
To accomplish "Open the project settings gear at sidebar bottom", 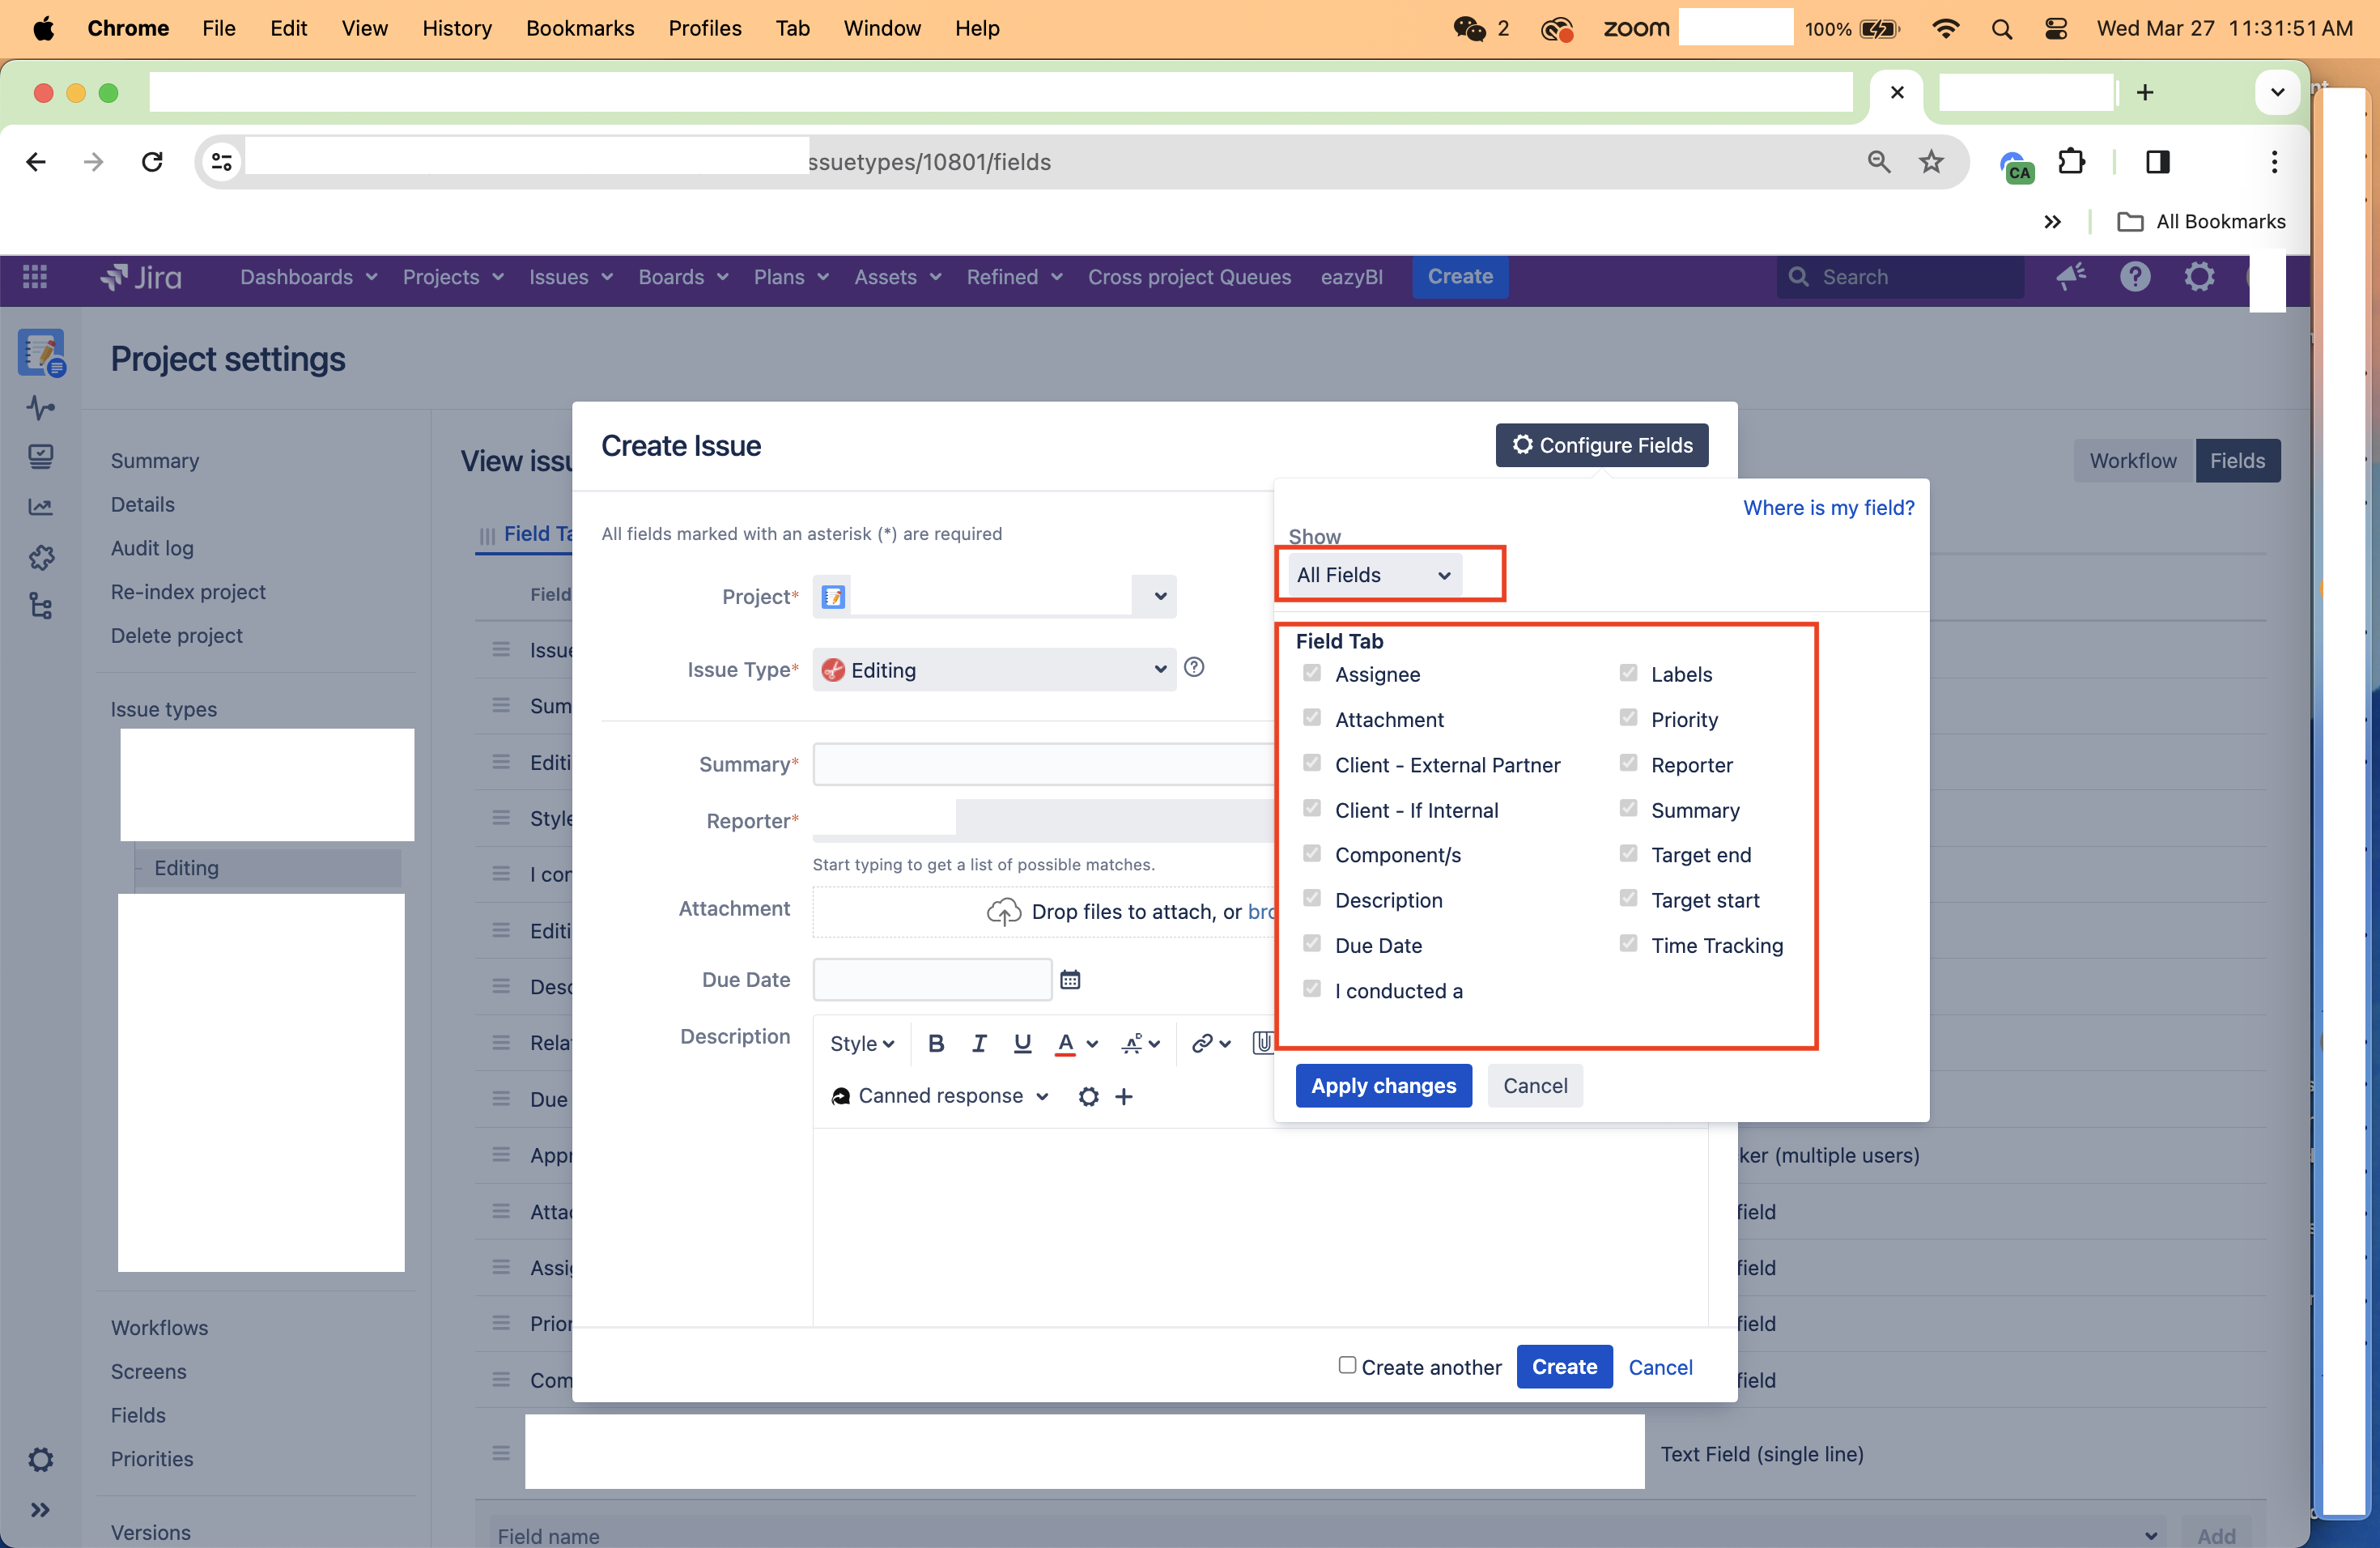I will [40, 1459].
